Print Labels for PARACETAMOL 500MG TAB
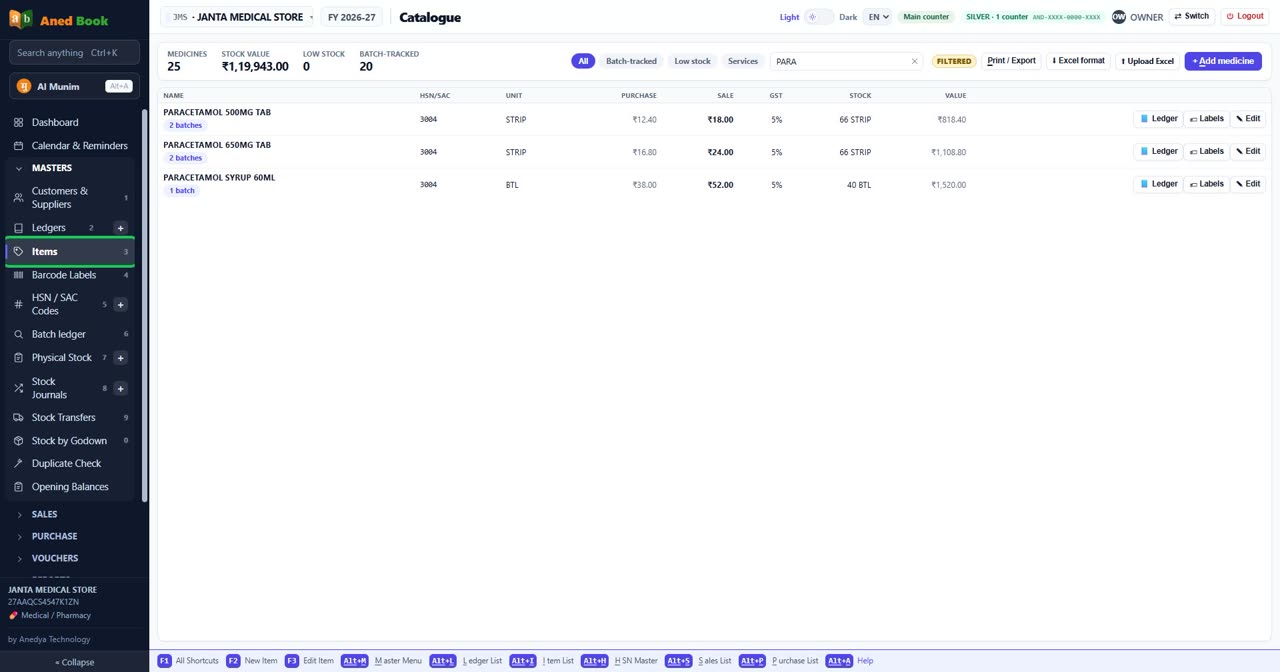Viewport: 1280px width, 672px height. pyautogui.click(x=1207, y=119)
